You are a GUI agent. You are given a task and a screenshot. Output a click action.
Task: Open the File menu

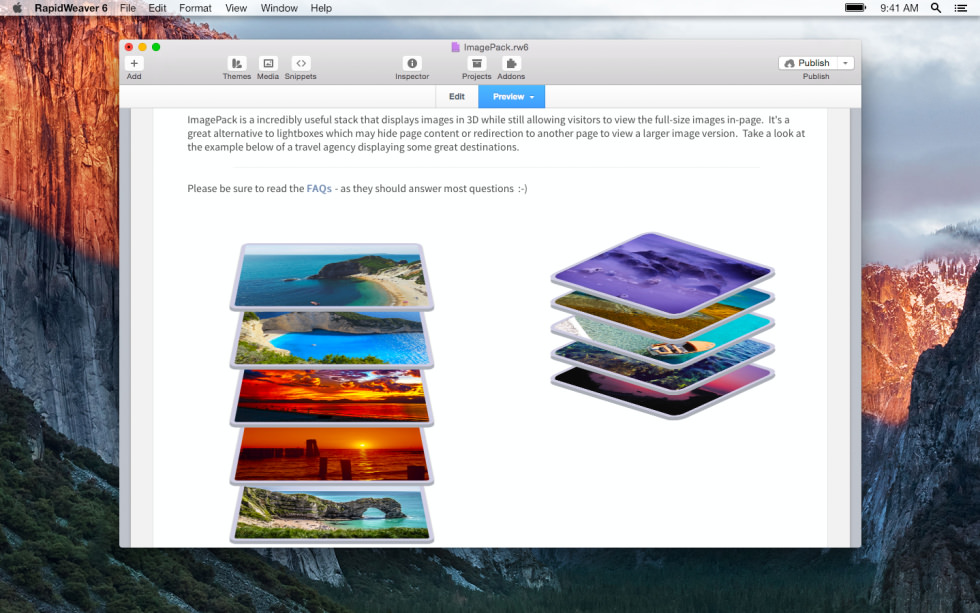[x=128, y=8]
